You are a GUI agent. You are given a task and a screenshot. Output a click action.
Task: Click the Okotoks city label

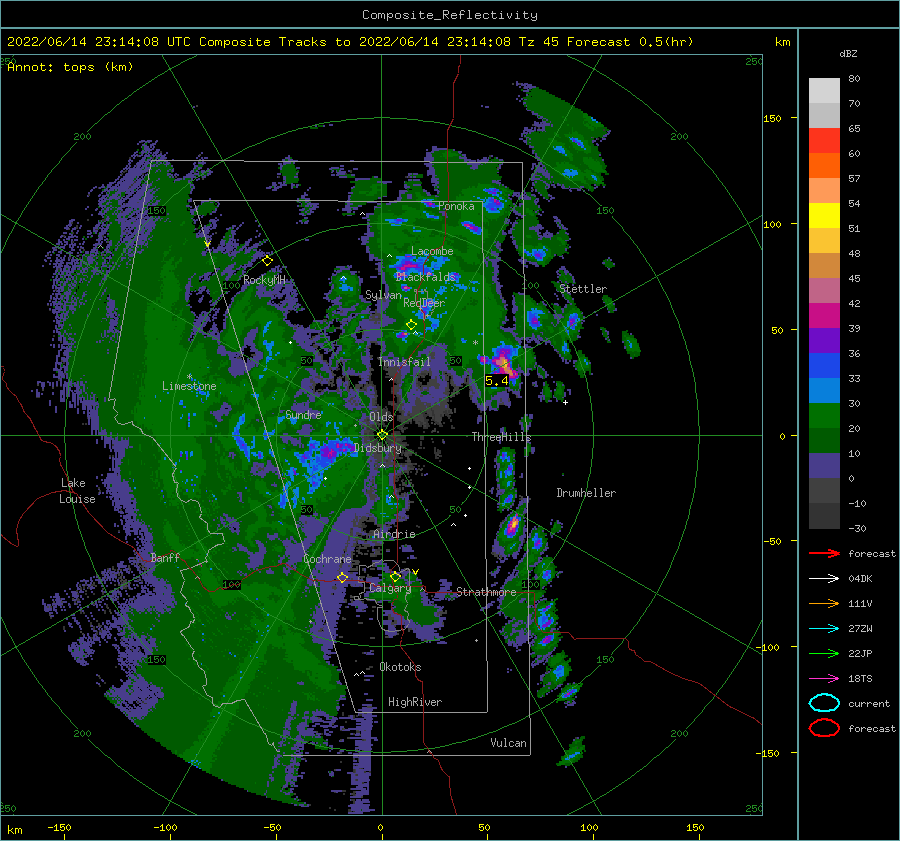(x=400, y=667)
